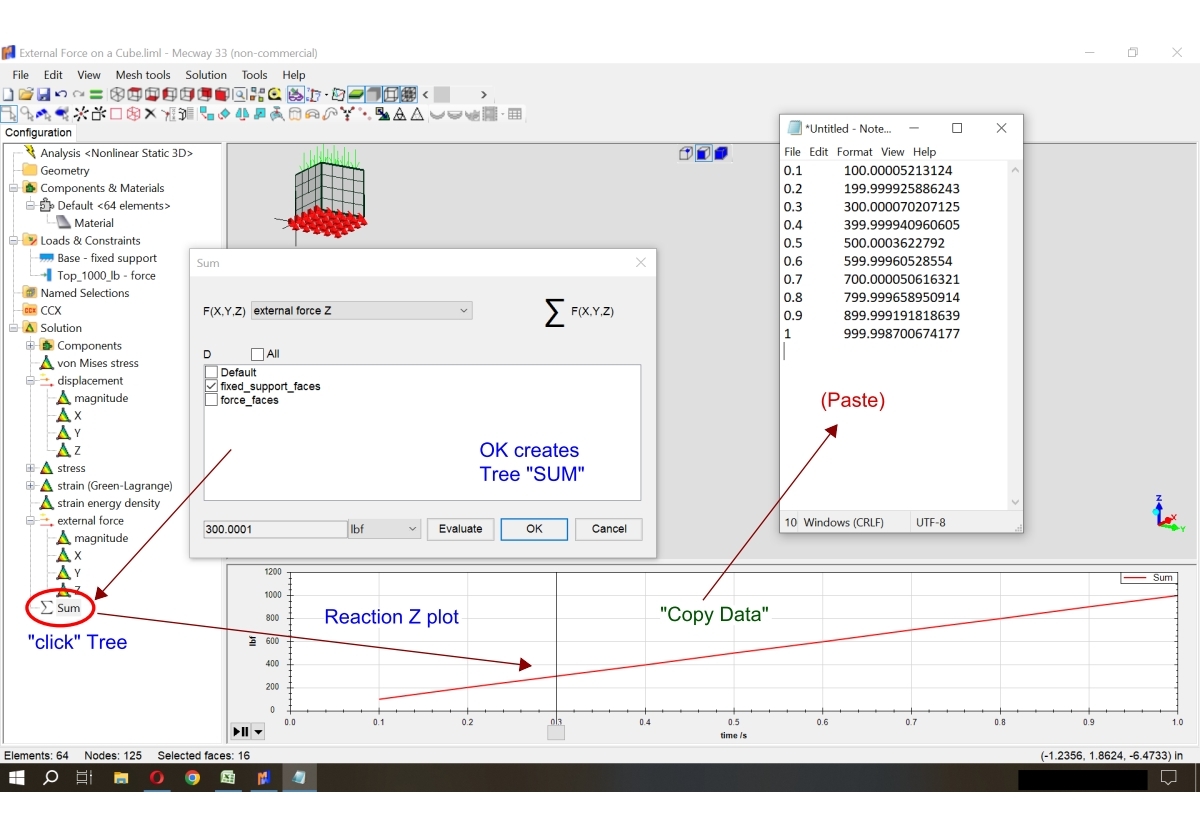Click the black X delete toolbar icon
Viewport: 1200px width, 840px height.
[x=150, y=114]
